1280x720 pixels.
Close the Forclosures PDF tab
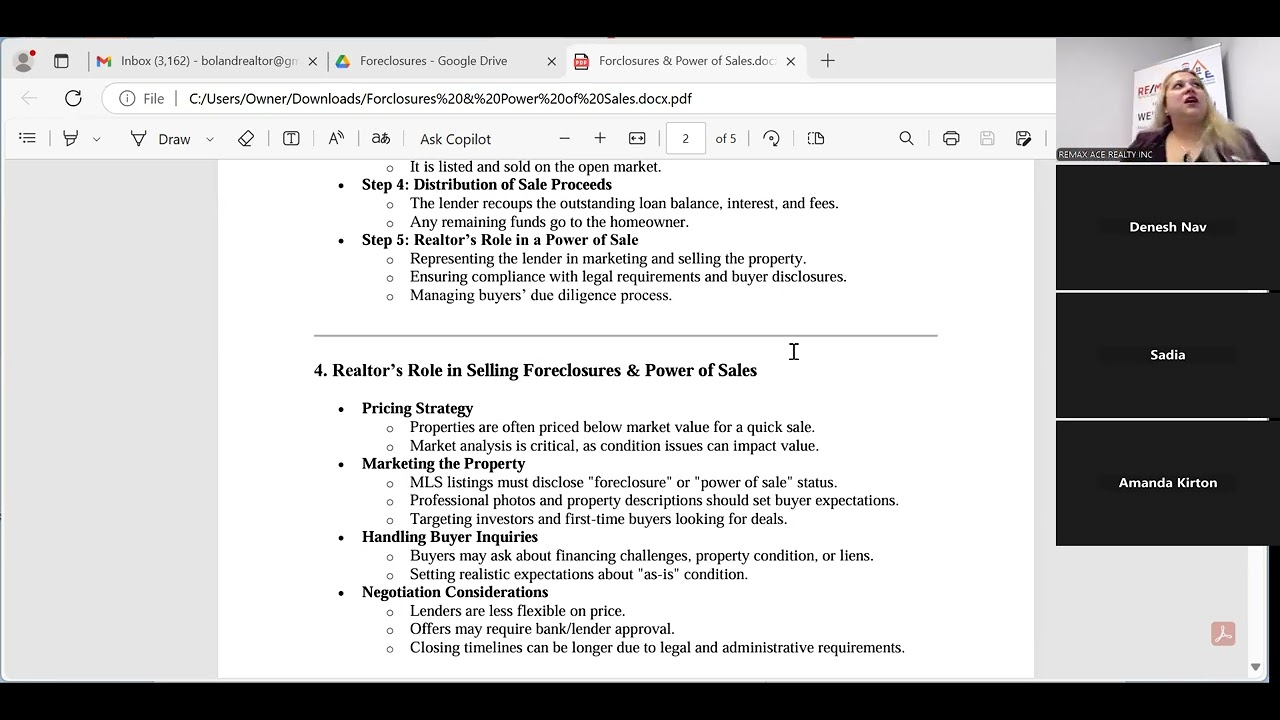(790, 61)
